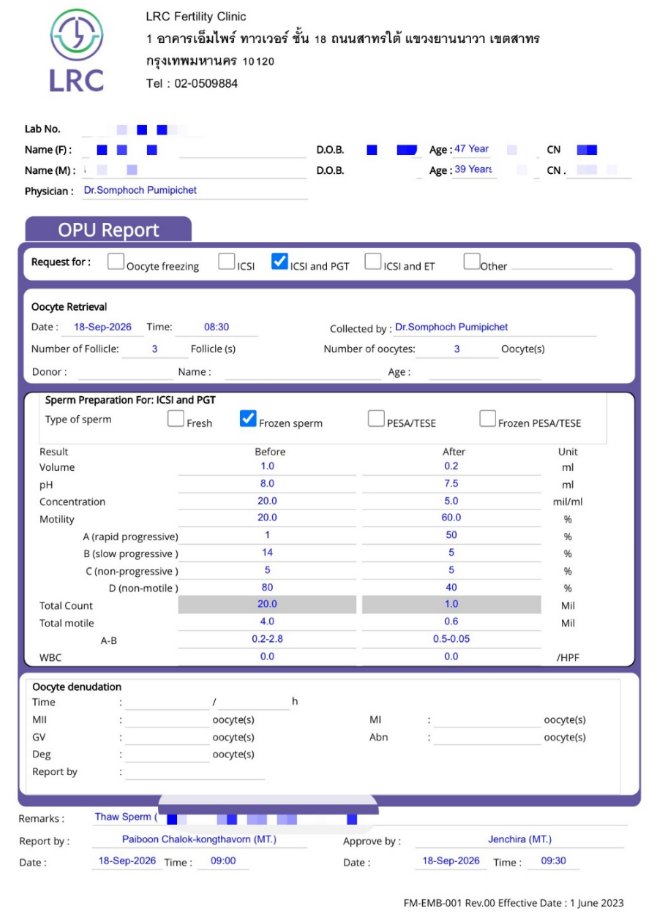655x919 pixels.
Task: Select A-B Before value 0.2-2.8
Action: coord(267,639)
